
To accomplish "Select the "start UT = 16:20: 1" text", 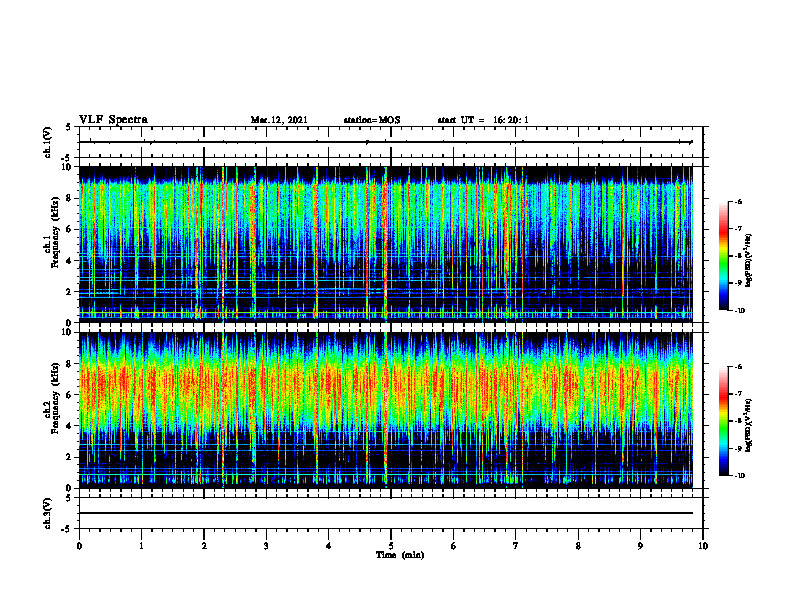I will click(483, 120).
